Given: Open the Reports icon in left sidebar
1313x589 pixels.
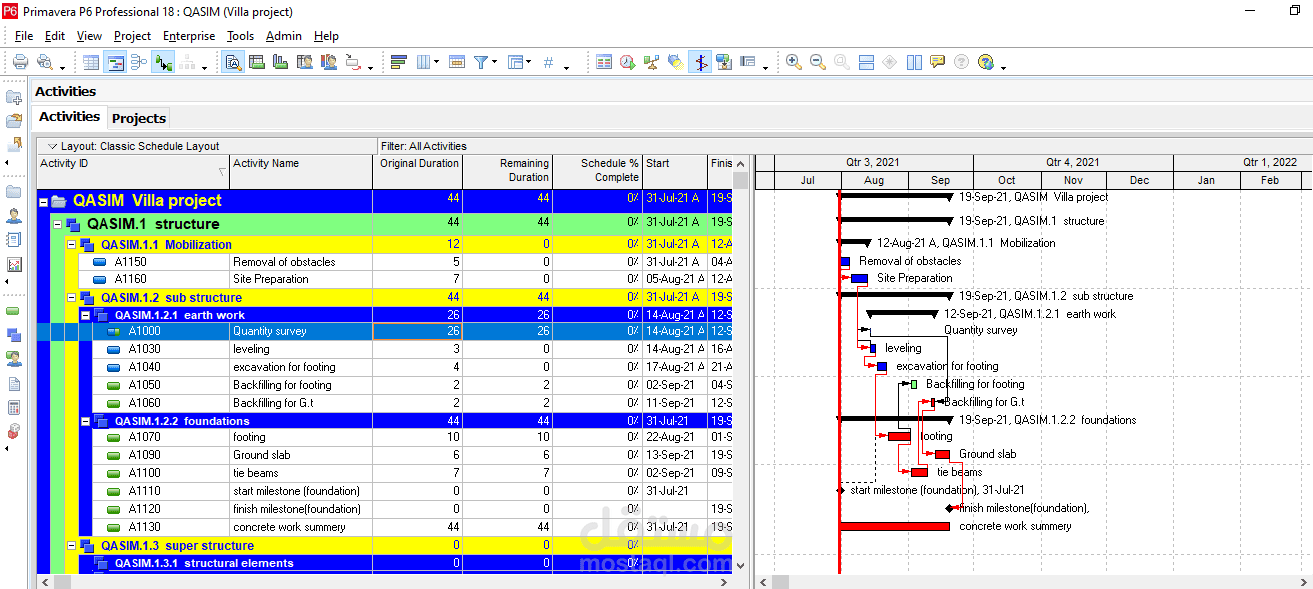Looking at the screenshot, I should coord(14,239).
